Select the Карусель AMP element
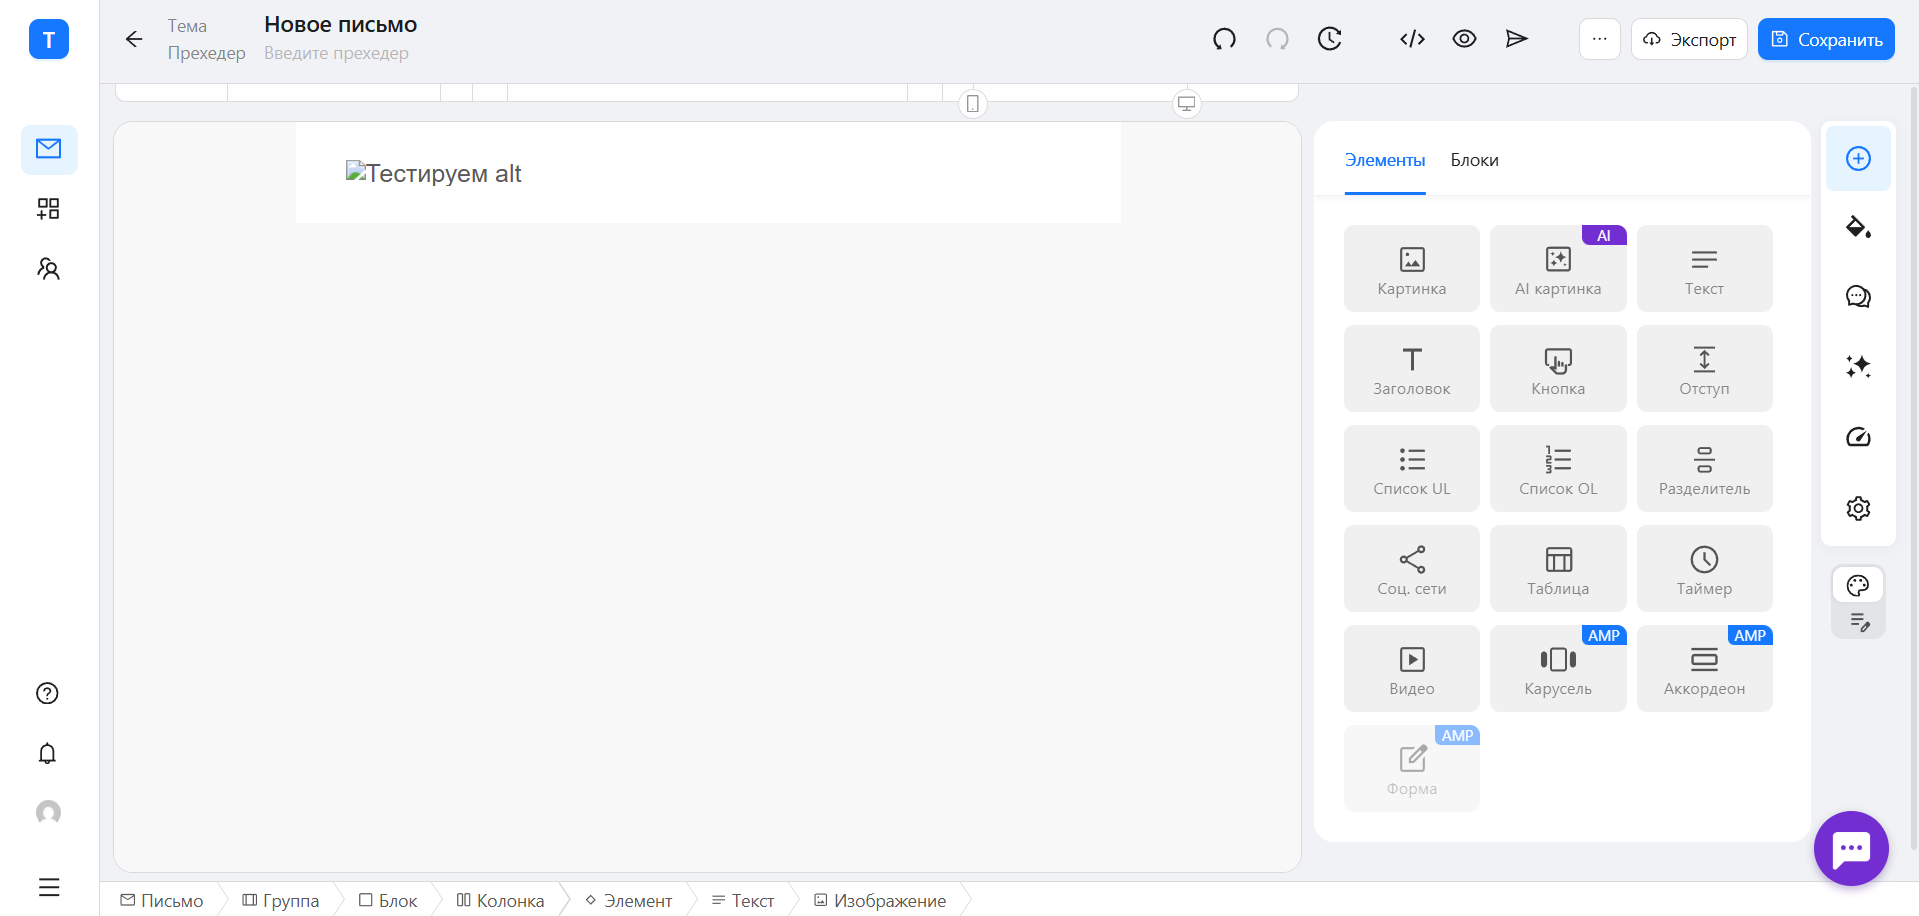The image size is (1919, 916). 1558,668
